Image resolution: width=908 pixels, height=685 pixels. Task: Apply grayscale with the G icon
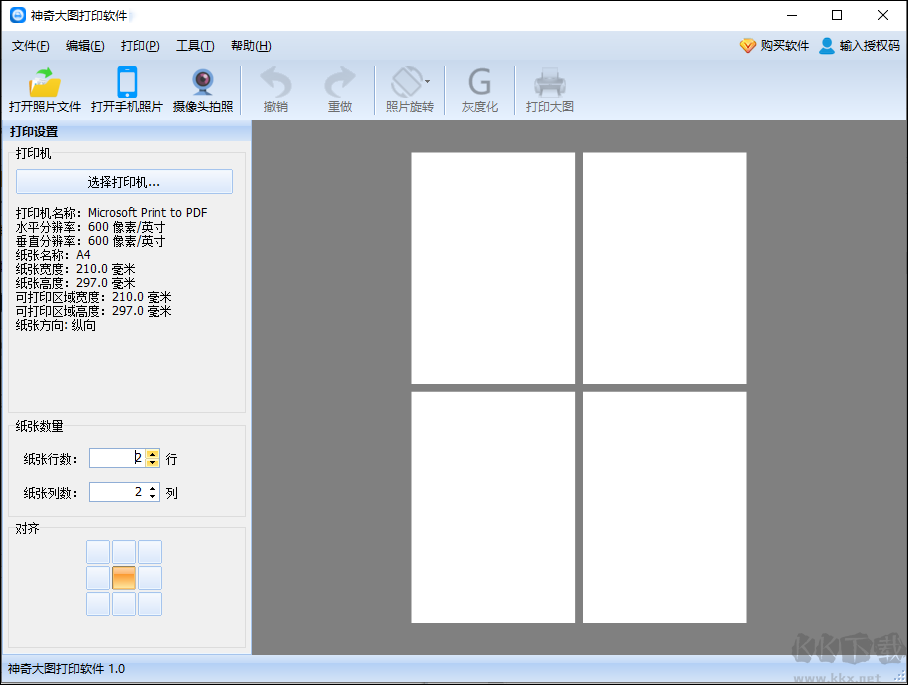click(x=479, y=82)
